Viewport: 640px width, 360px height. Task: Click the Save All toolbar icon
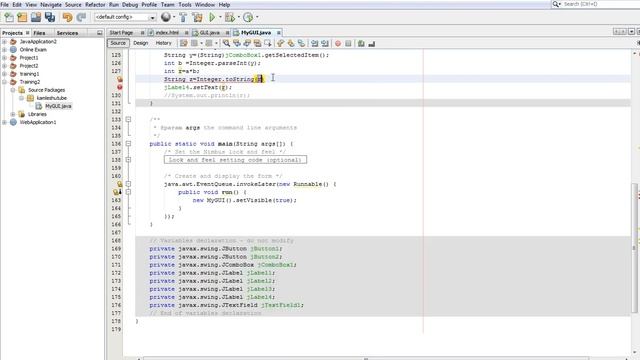point(50,17)
